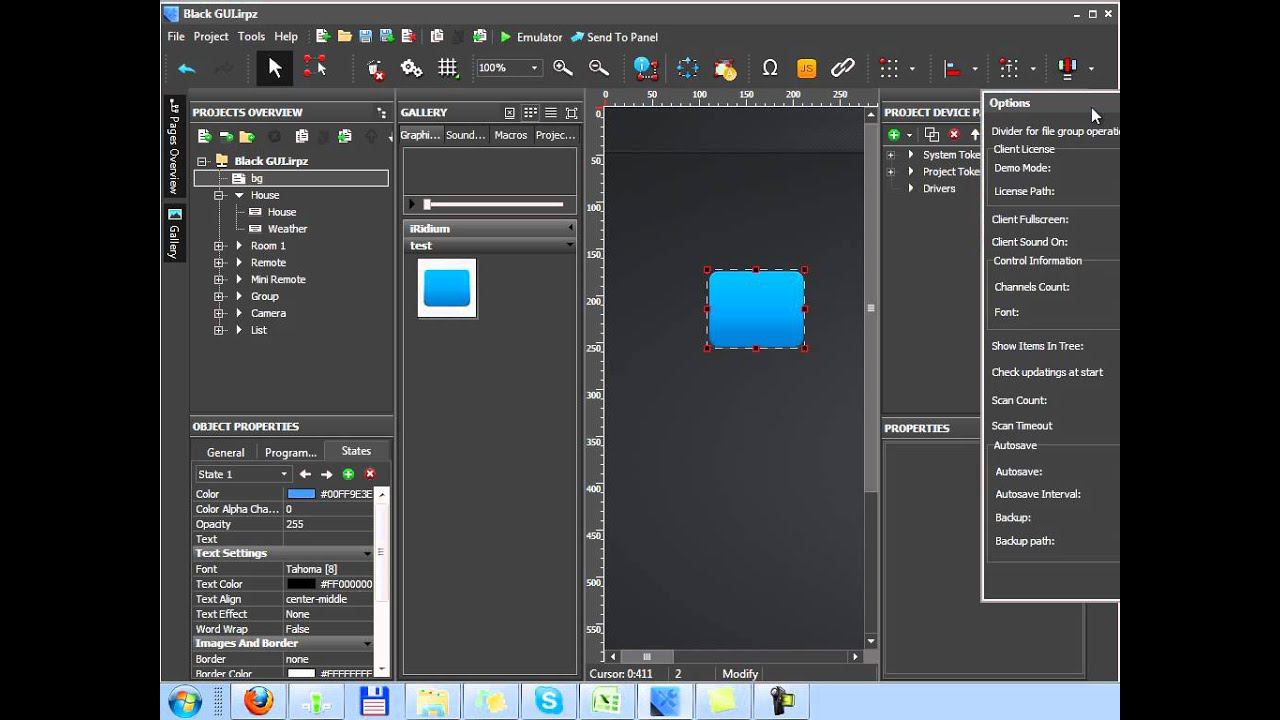Click the blue Color swatch
This screenshot has height=720, width=1280.
point(301,494)
